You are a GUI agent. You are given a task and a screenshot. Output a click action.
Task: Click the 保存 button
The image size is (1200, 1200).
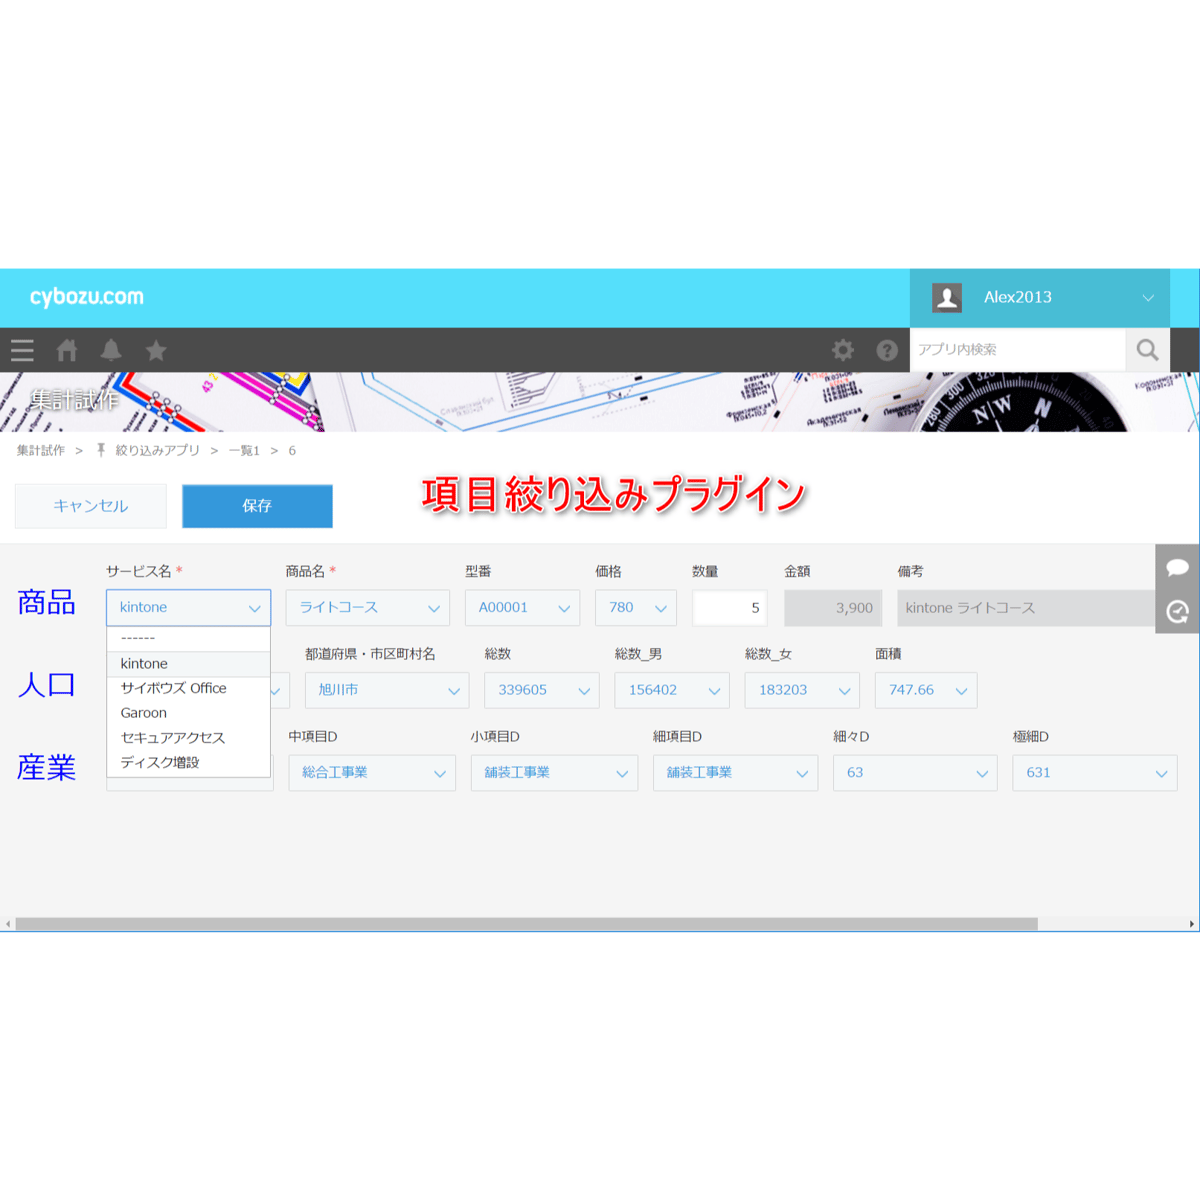[257, 506]
